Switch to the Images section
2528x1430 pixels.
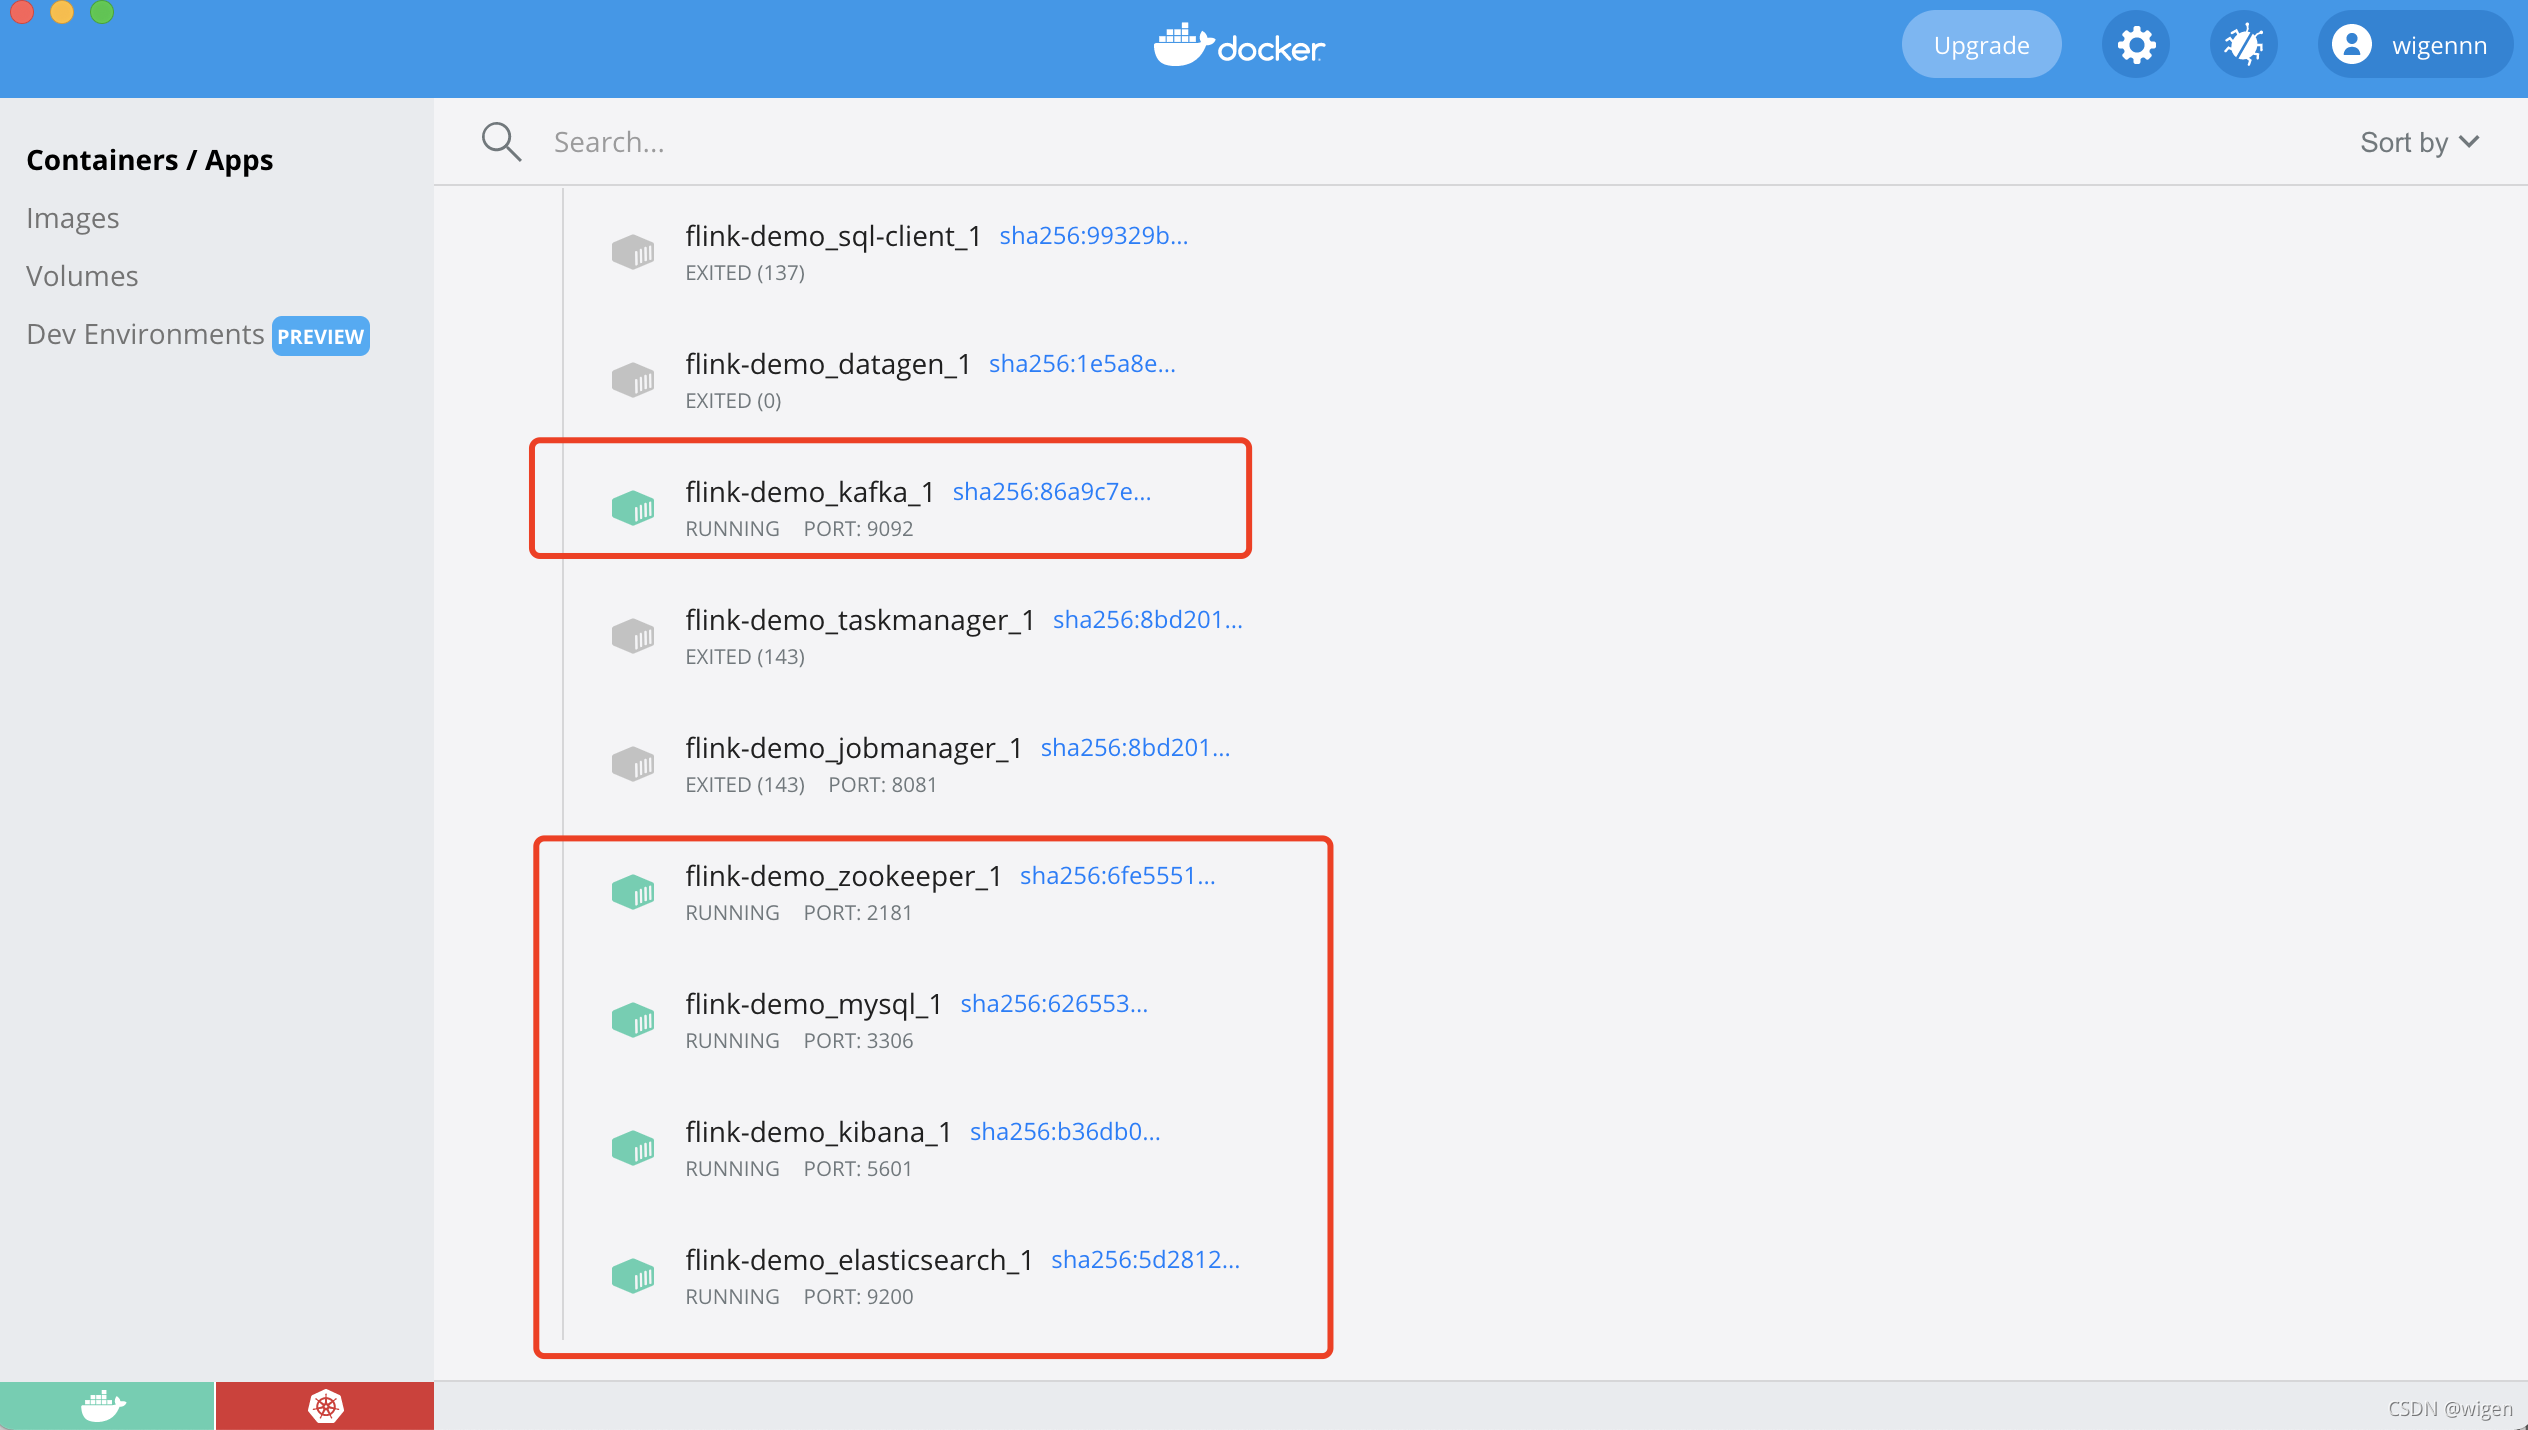tap(73, 218)
